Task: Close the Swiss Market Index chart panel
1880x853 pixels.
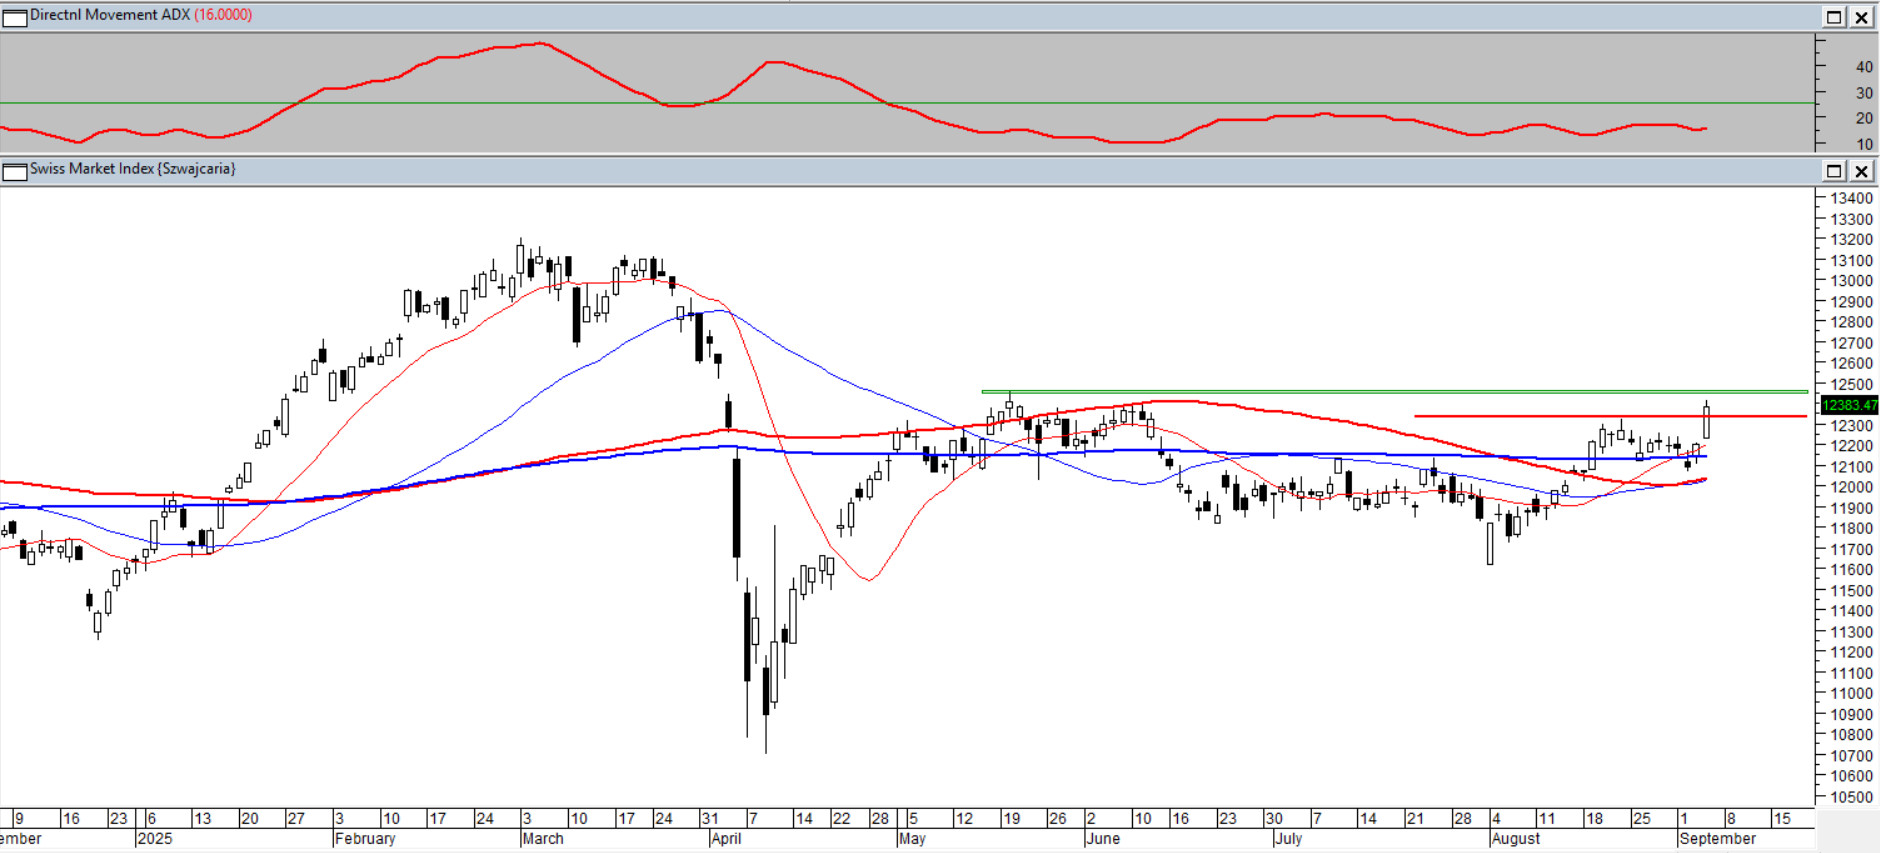Action: pos(1861,171)
